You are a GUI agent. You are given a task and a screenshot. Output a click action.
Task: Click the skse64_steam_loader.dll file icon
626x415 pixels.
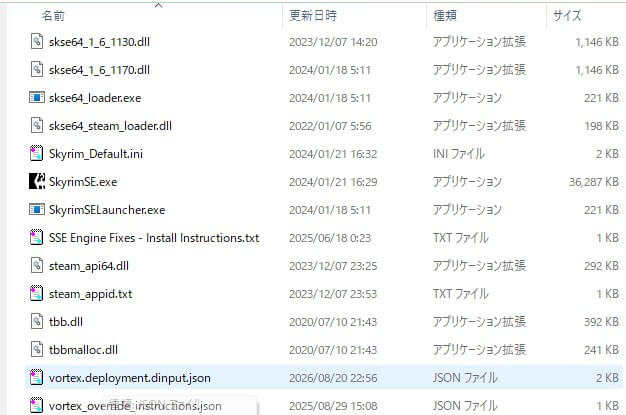37,125
